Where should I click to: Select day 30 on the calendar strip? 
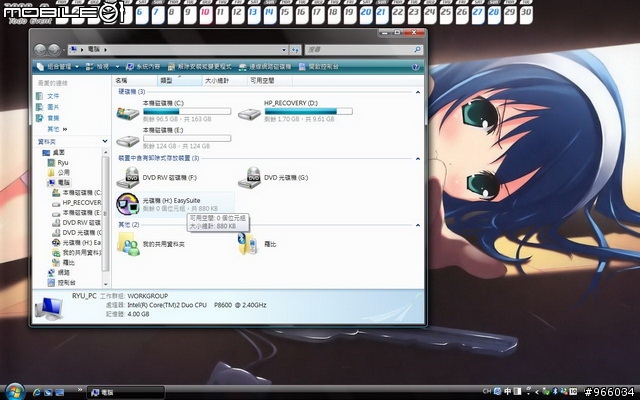pos(526,13)
